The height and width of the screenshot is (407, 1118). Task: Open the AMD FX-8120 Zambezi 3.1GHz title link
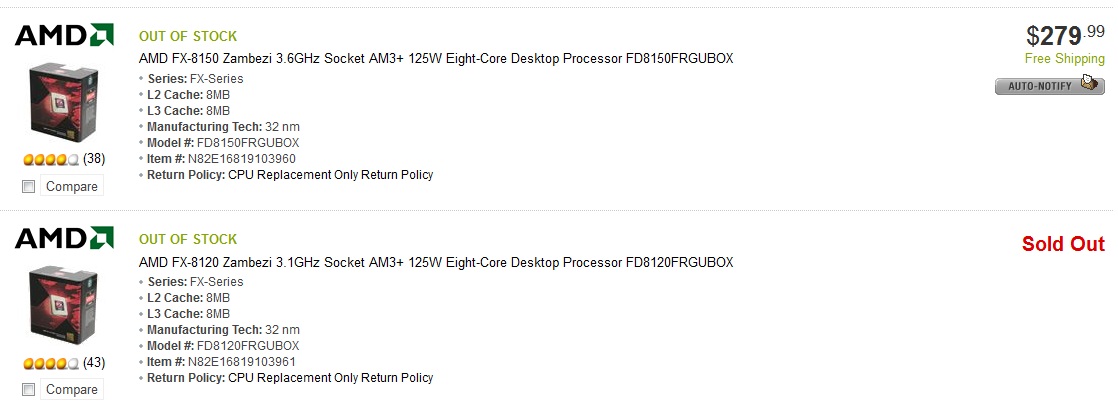436,262
